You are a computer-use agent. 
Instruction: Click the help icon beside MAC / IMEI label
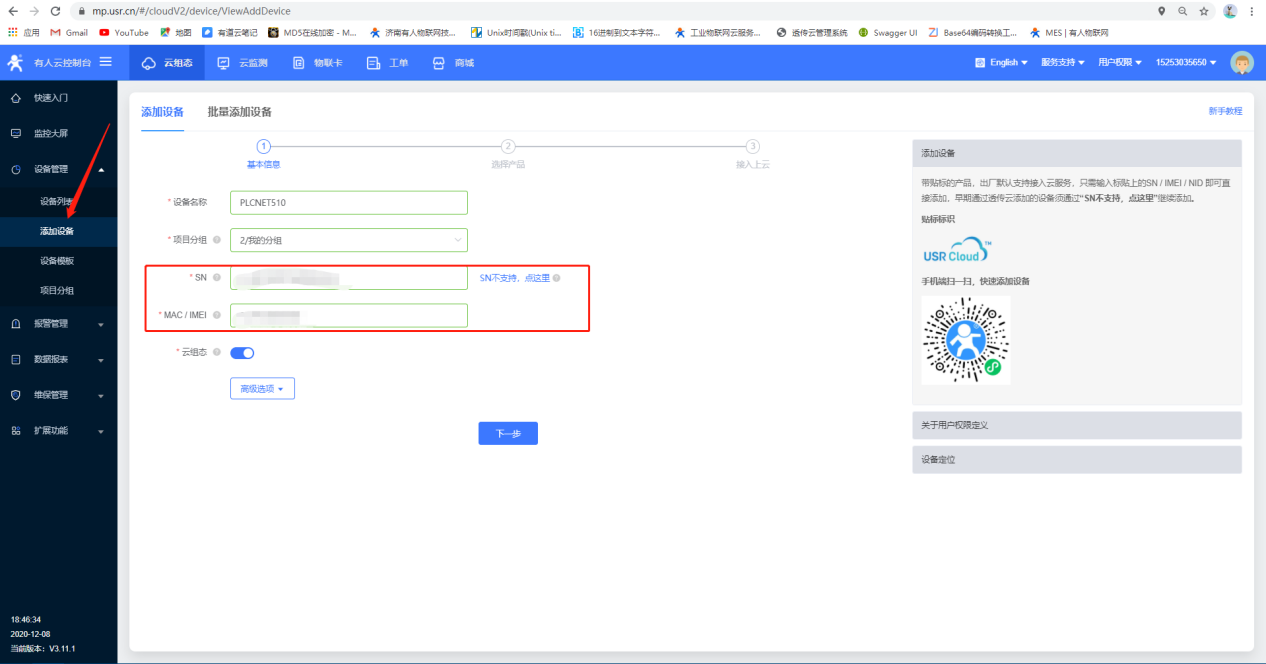tap(216, 315)
